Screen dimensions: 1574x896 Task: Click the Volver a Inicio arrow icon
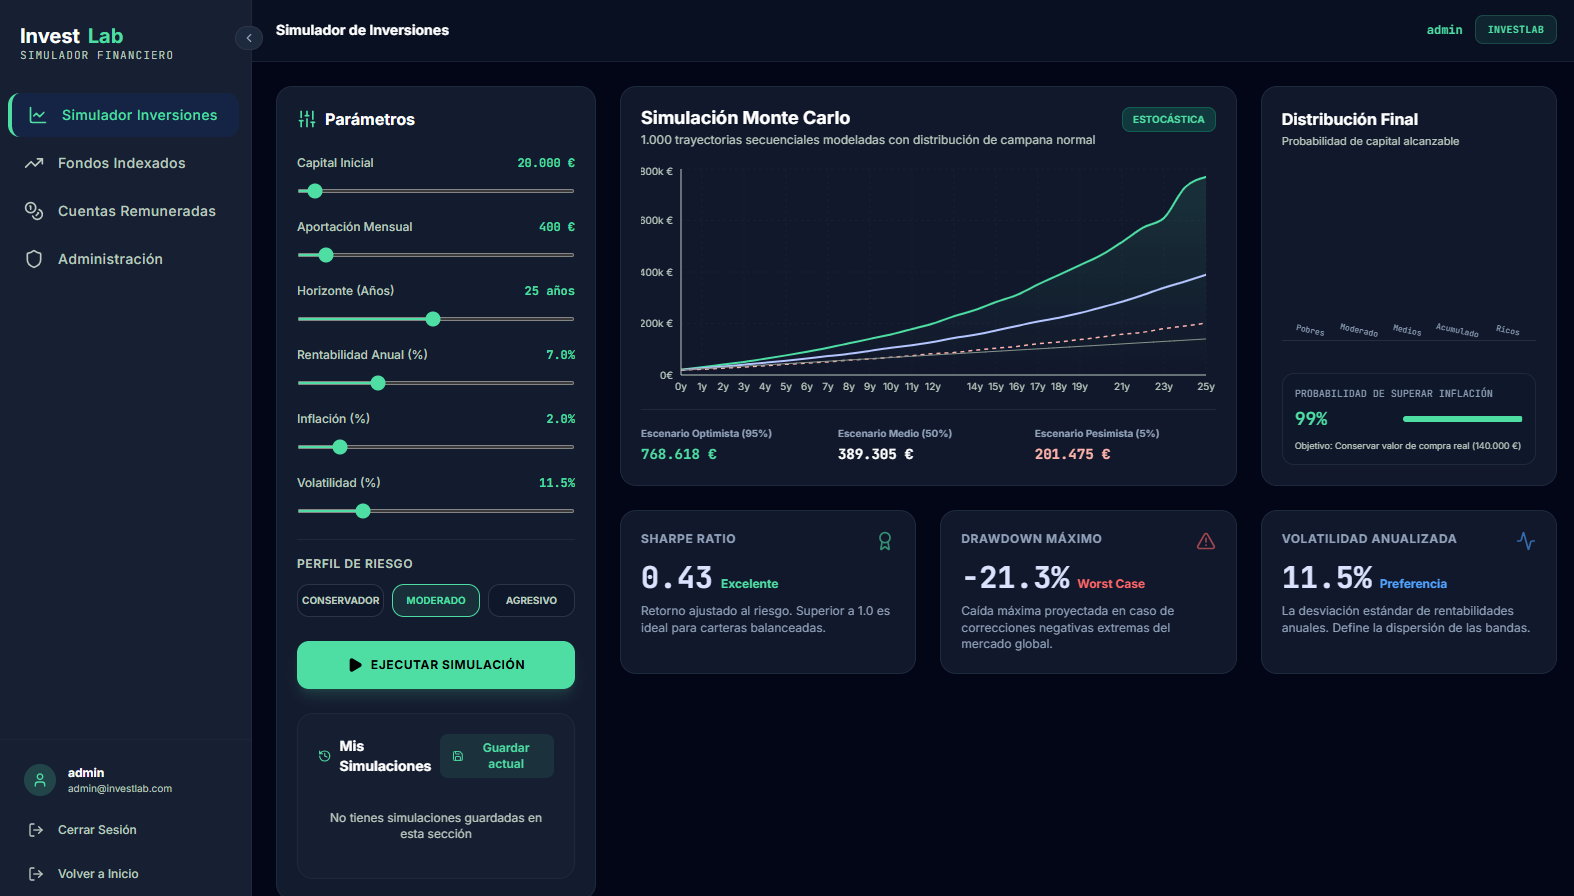point(36,874)
